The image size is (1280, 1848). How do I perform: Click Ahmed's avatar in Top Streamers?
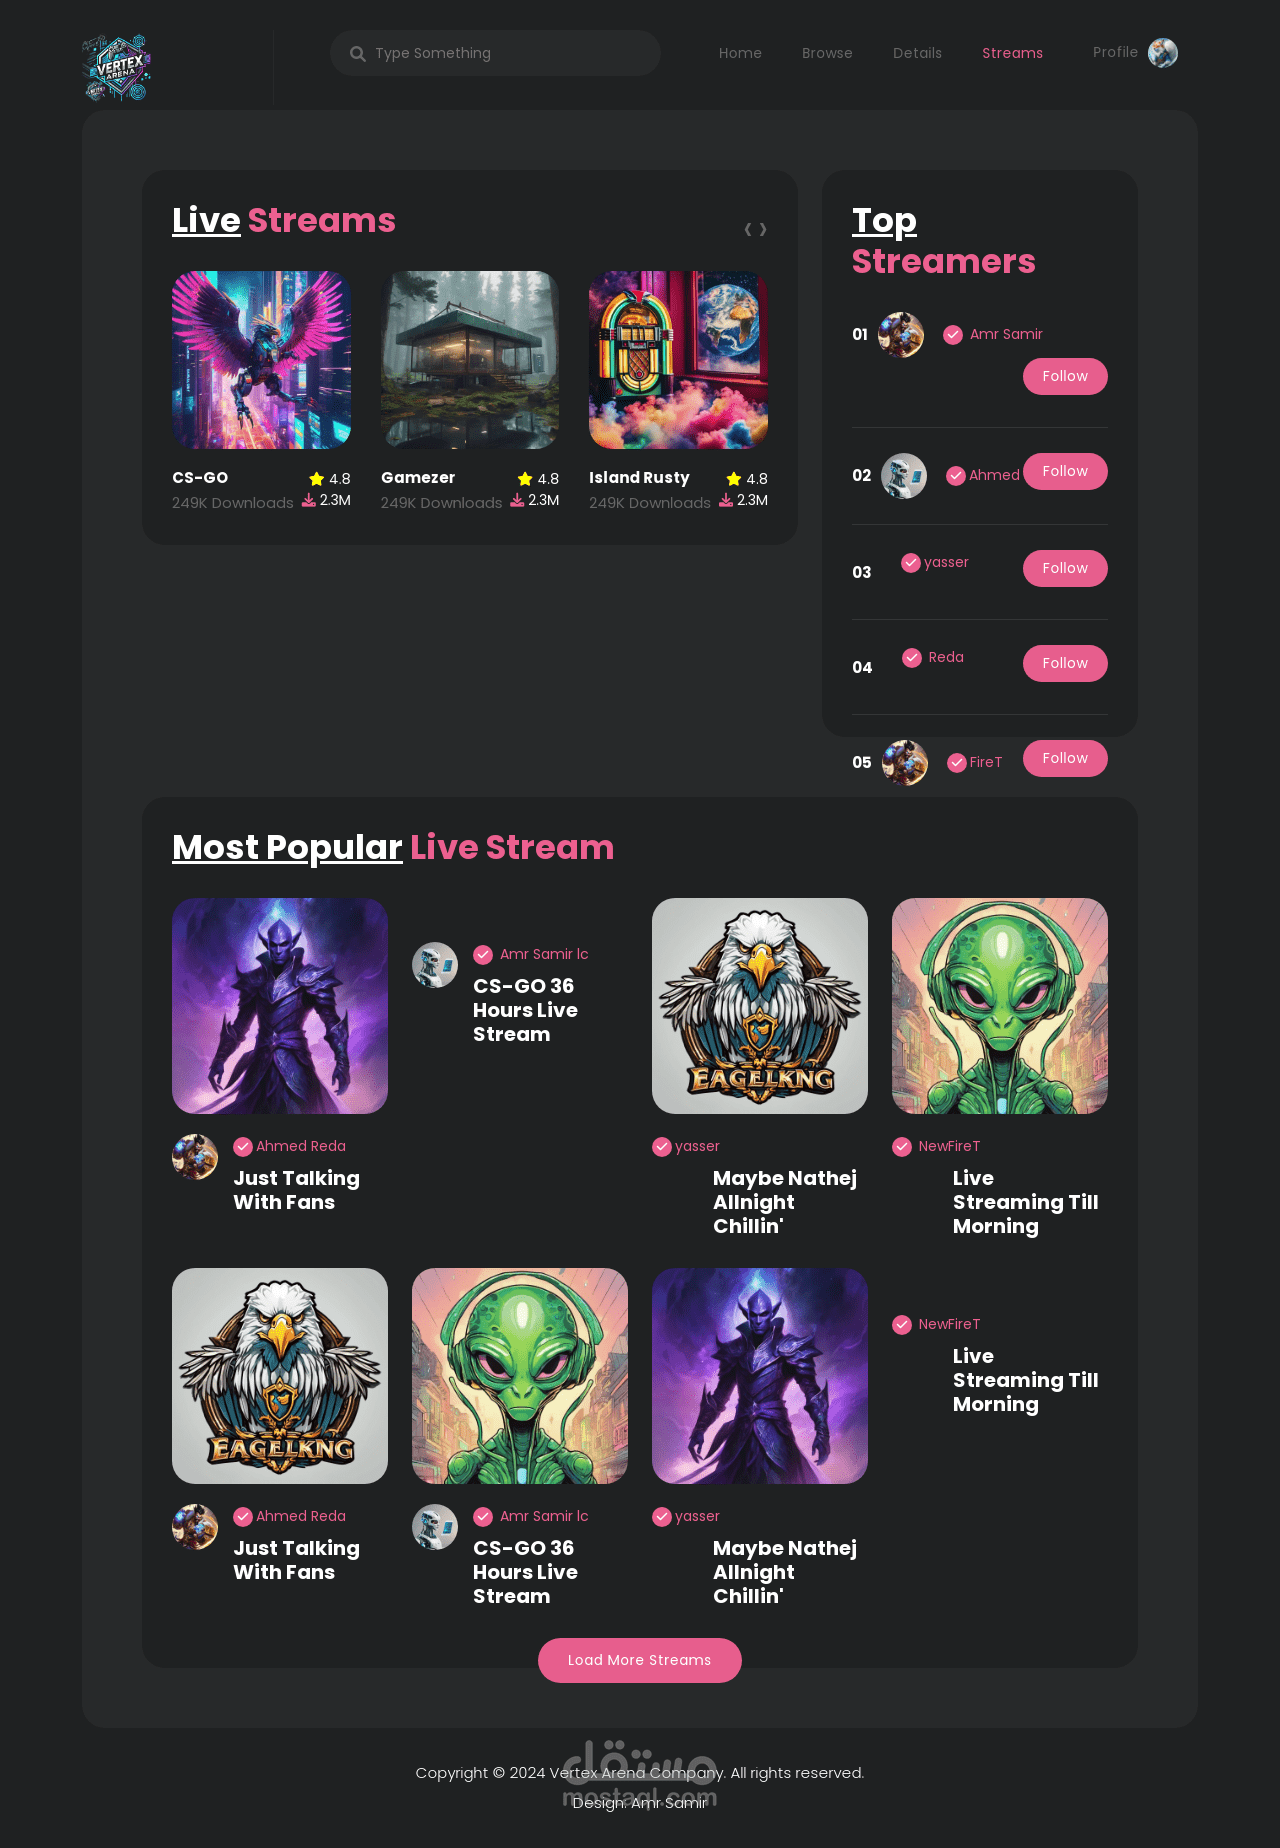904,476
